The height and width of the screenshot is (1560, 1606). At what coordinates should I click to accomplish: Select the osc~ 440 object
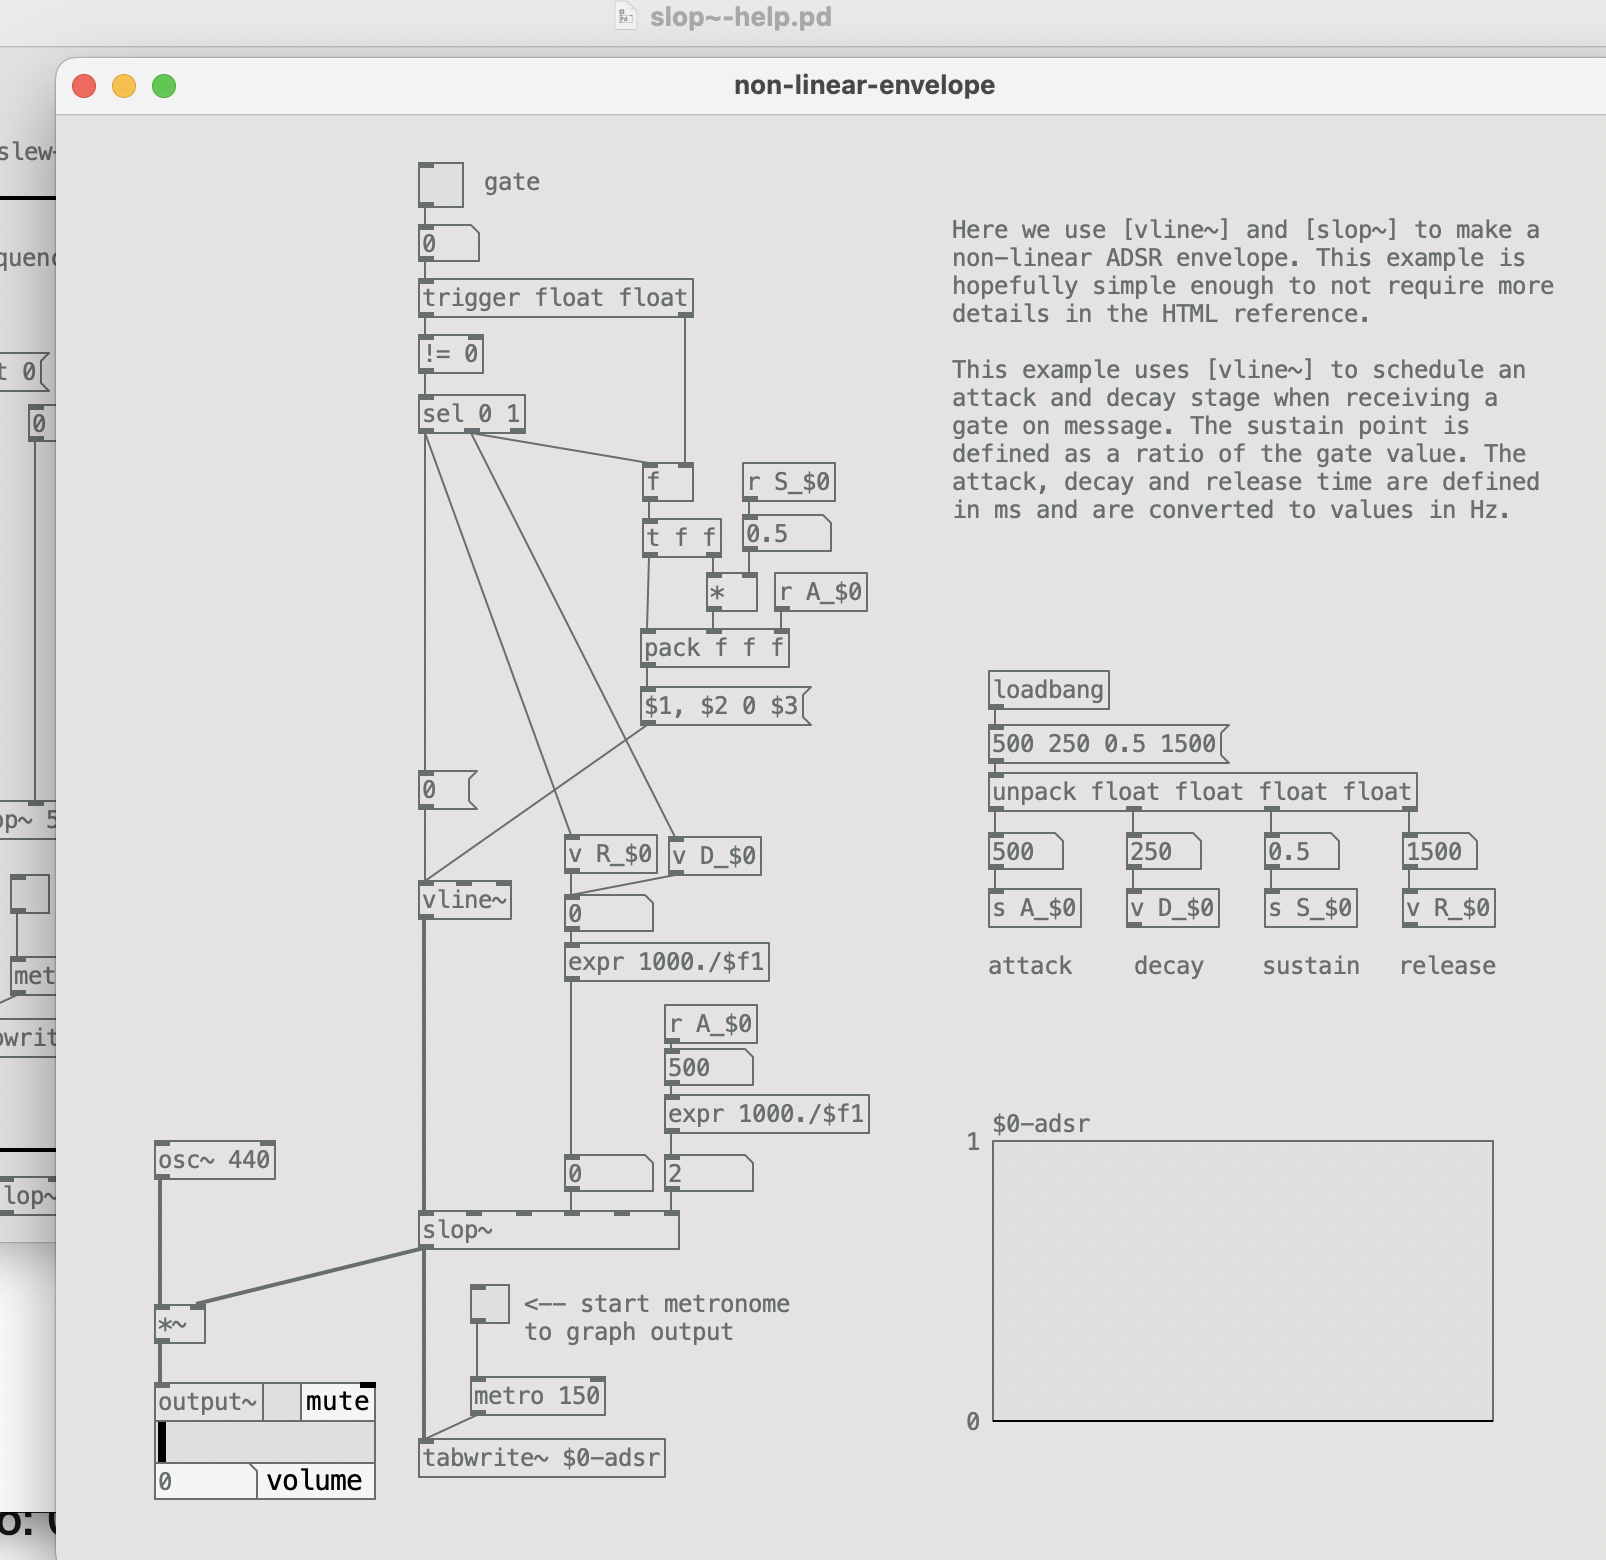click(x=215, y=1160)
